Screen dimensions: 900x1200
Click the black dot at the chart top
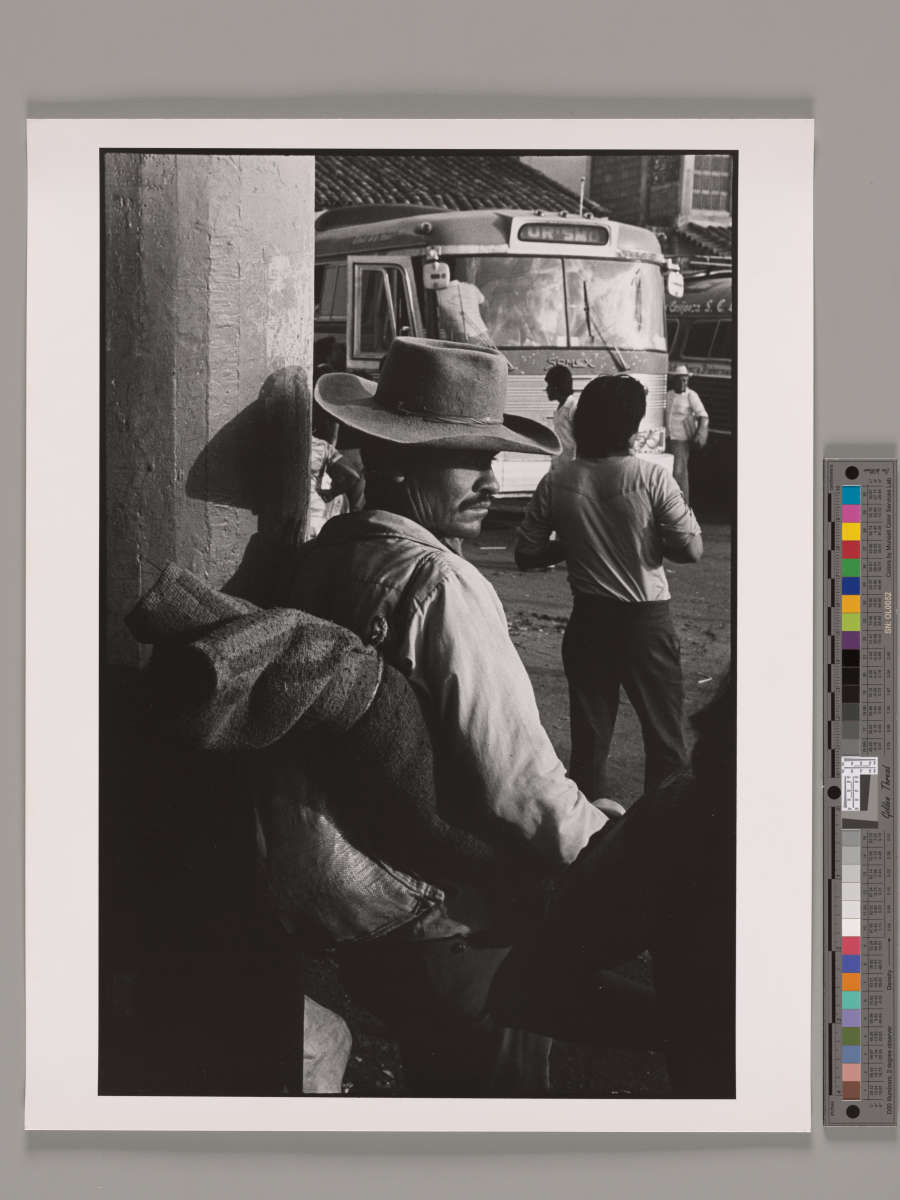pyautogui.click(x=850, y=472)
